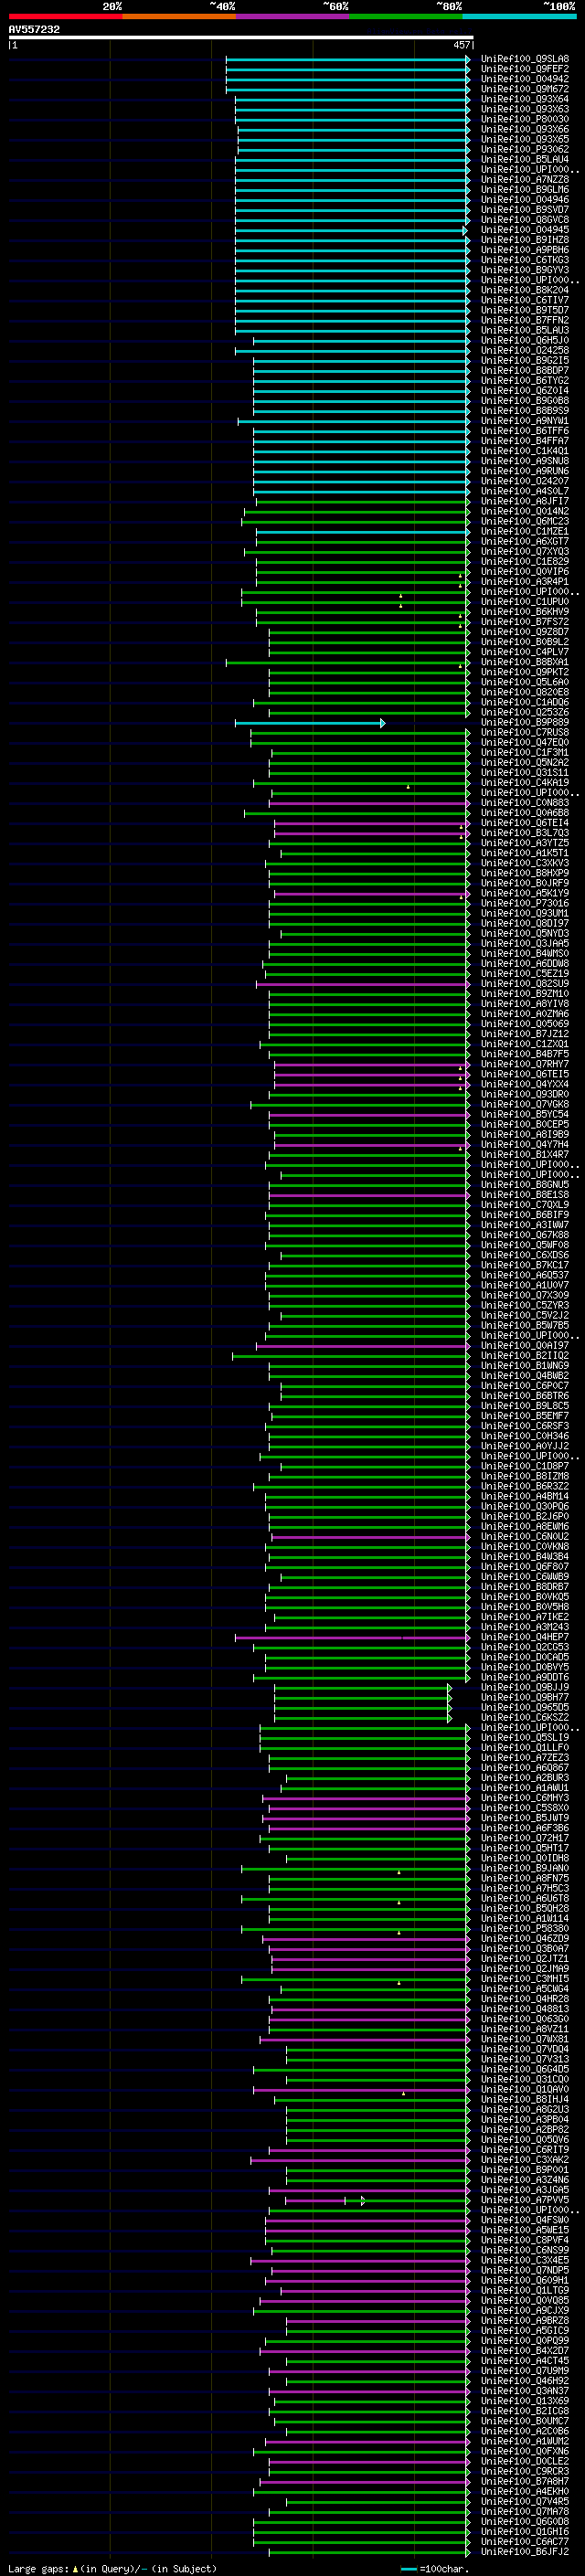Click the purple alignment bar for UniRef100_C0N883

[x=369, y=803]
